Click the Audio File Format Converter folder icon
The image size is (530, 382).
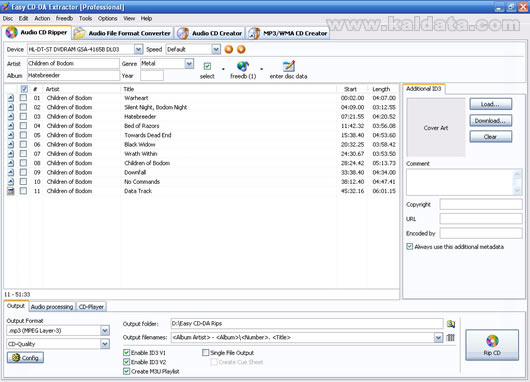(80, 33)
